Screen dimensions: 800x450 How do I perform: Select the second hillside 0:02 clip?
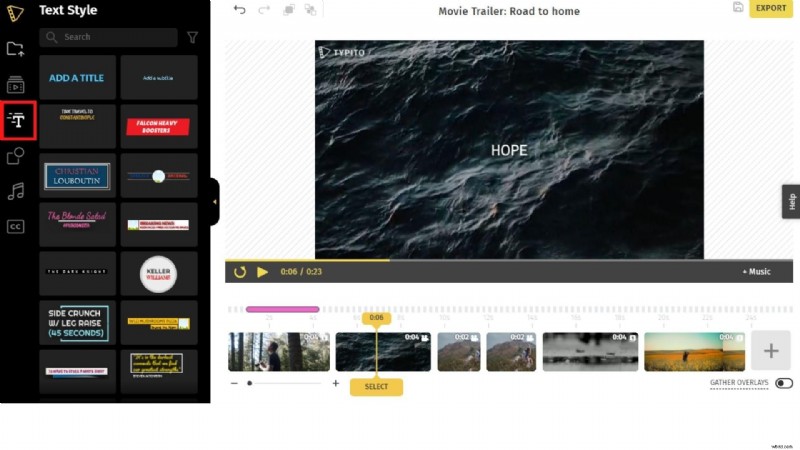[511, 352]
